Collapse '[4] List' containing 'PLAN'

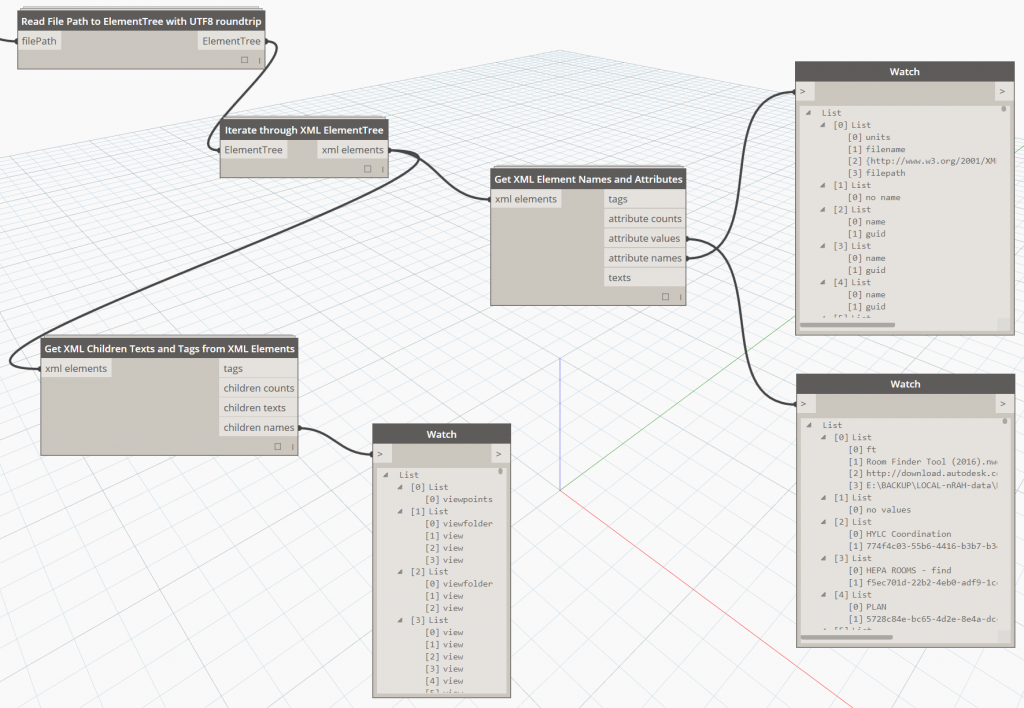824,595
